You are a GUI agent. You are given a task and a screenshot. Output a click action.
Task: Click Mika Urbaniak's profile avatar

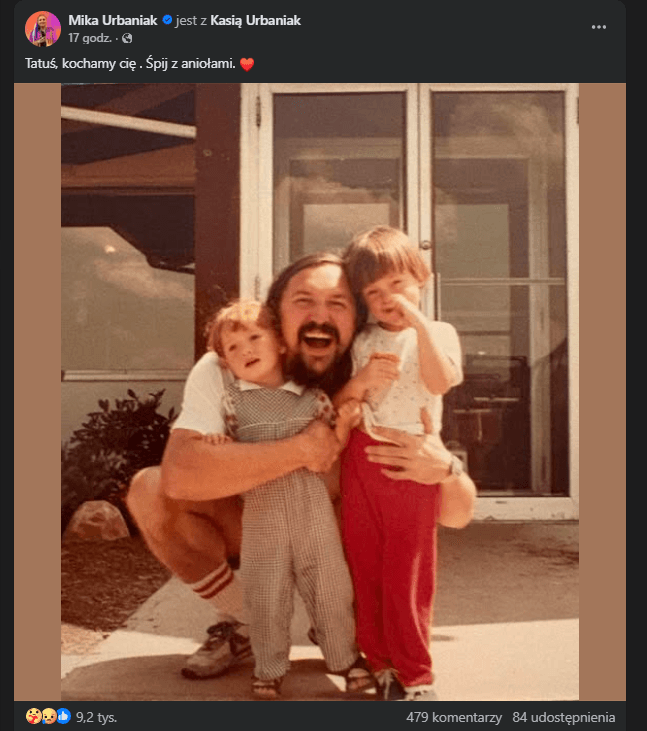[42, 28]
